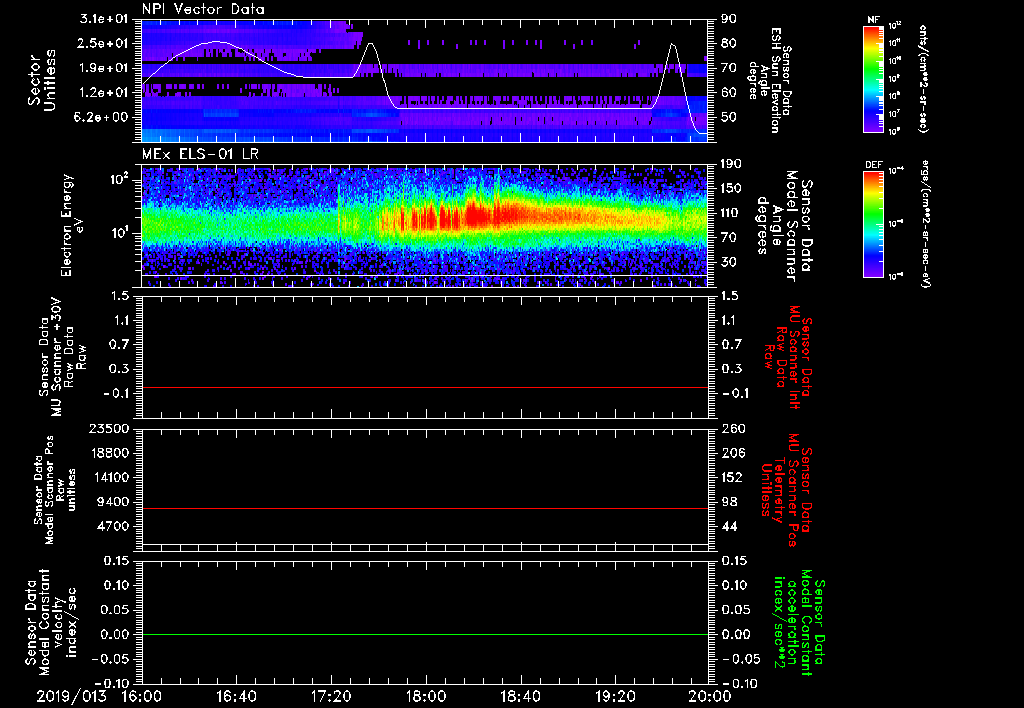Click the red "MU Scanner Inh Raw Data" label

[788, 358]
